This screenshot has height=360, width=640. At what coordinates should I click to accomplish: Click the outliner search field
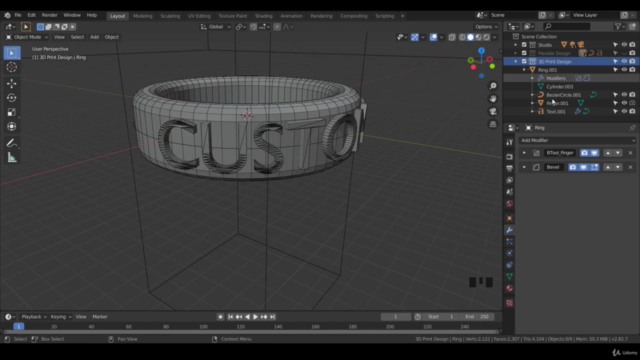(x=567, y=27)
